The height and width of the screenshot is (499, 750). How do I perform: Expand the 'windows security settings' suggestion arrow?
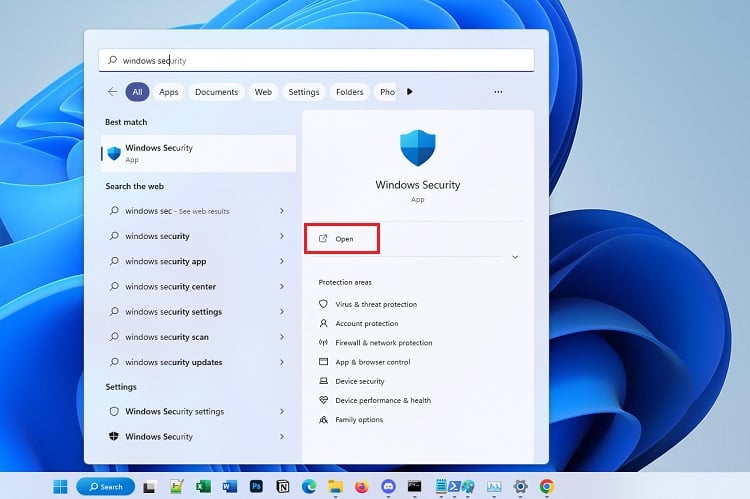click(x=282, y=311)
